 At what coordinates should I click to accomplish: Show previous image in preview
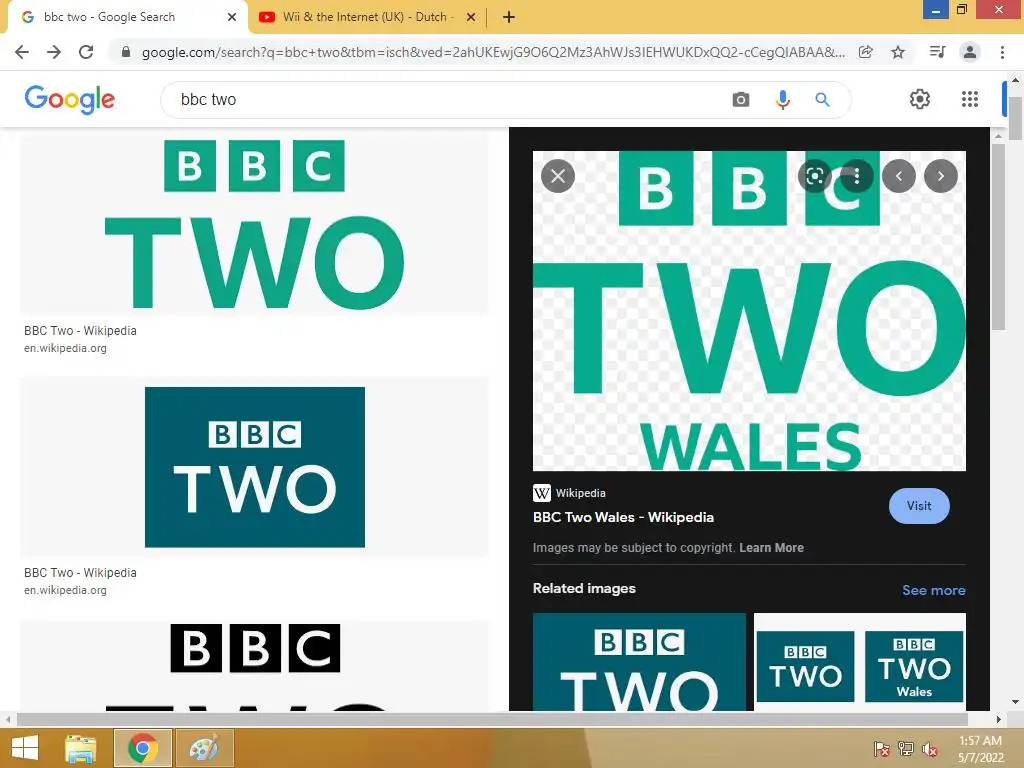pyautogui.click(x=899, y=176)
